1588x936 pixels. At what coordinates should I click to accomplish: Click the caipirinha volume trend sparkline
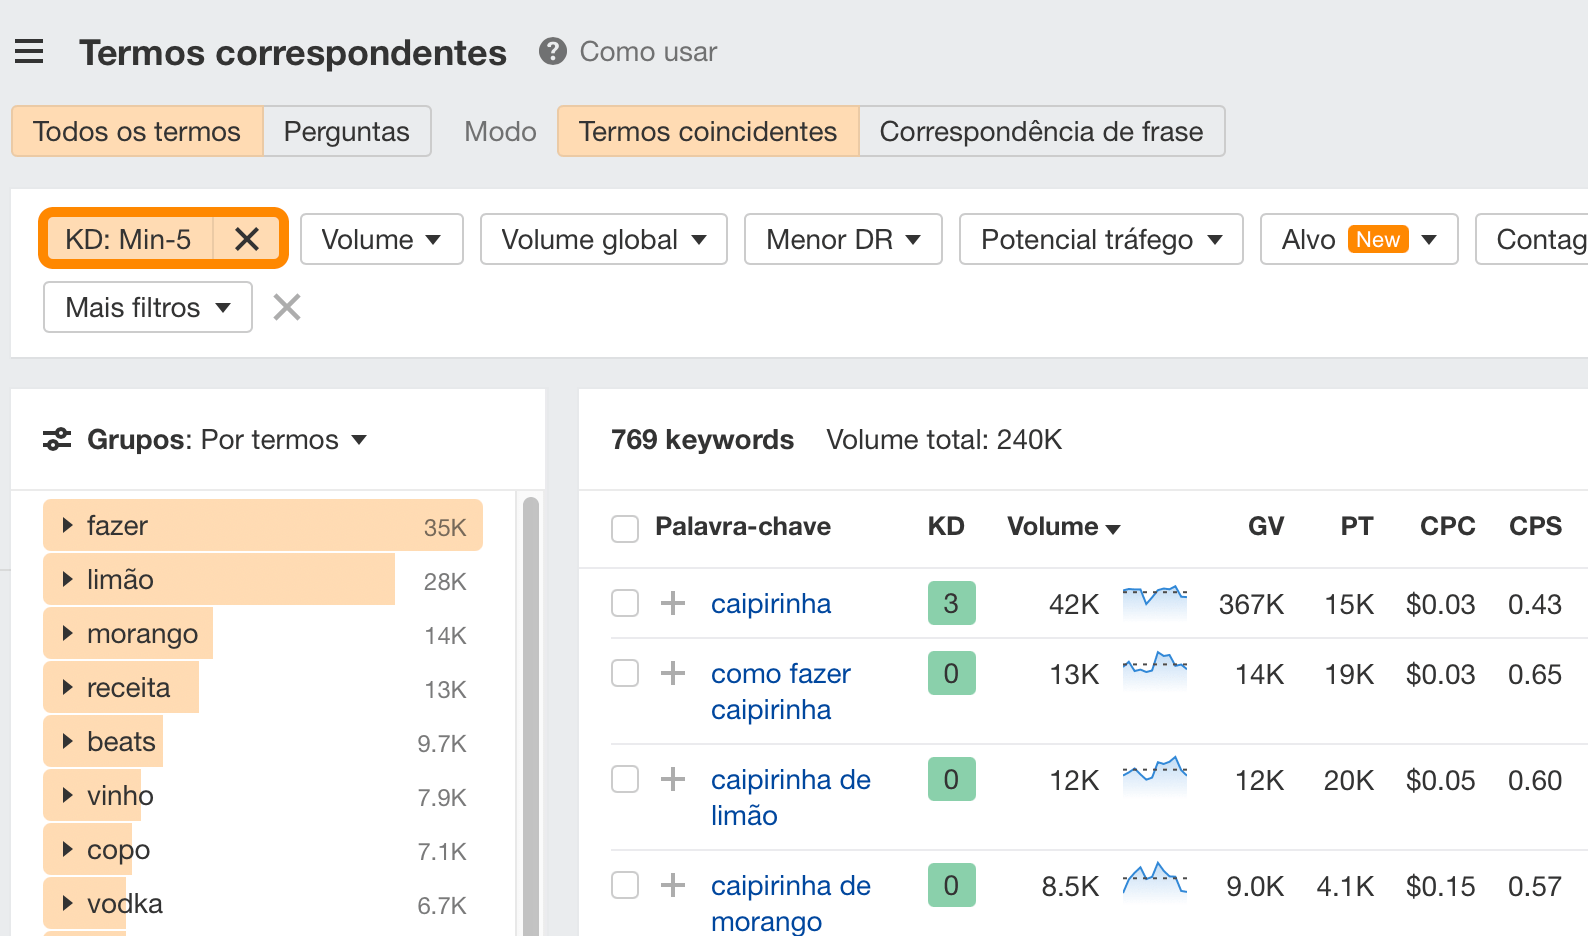[x=1154, y=602]
